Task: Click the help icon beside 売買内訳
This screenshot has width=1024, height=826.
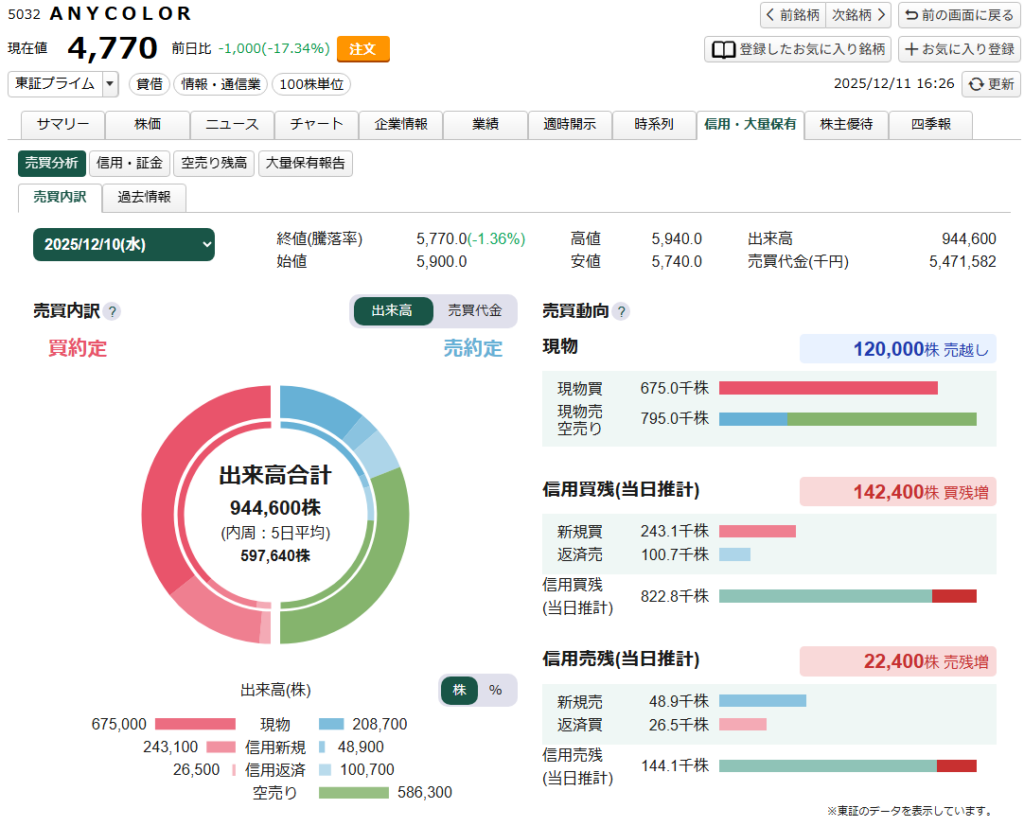Action: (112, 312)
